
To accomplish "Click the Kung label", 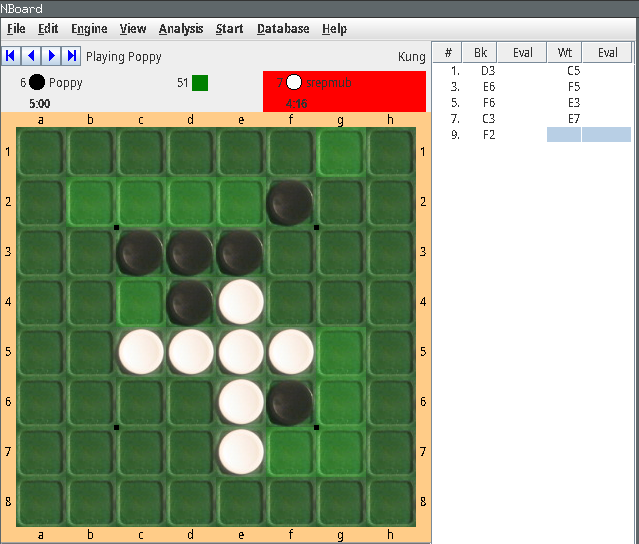I will pos(412,57).
